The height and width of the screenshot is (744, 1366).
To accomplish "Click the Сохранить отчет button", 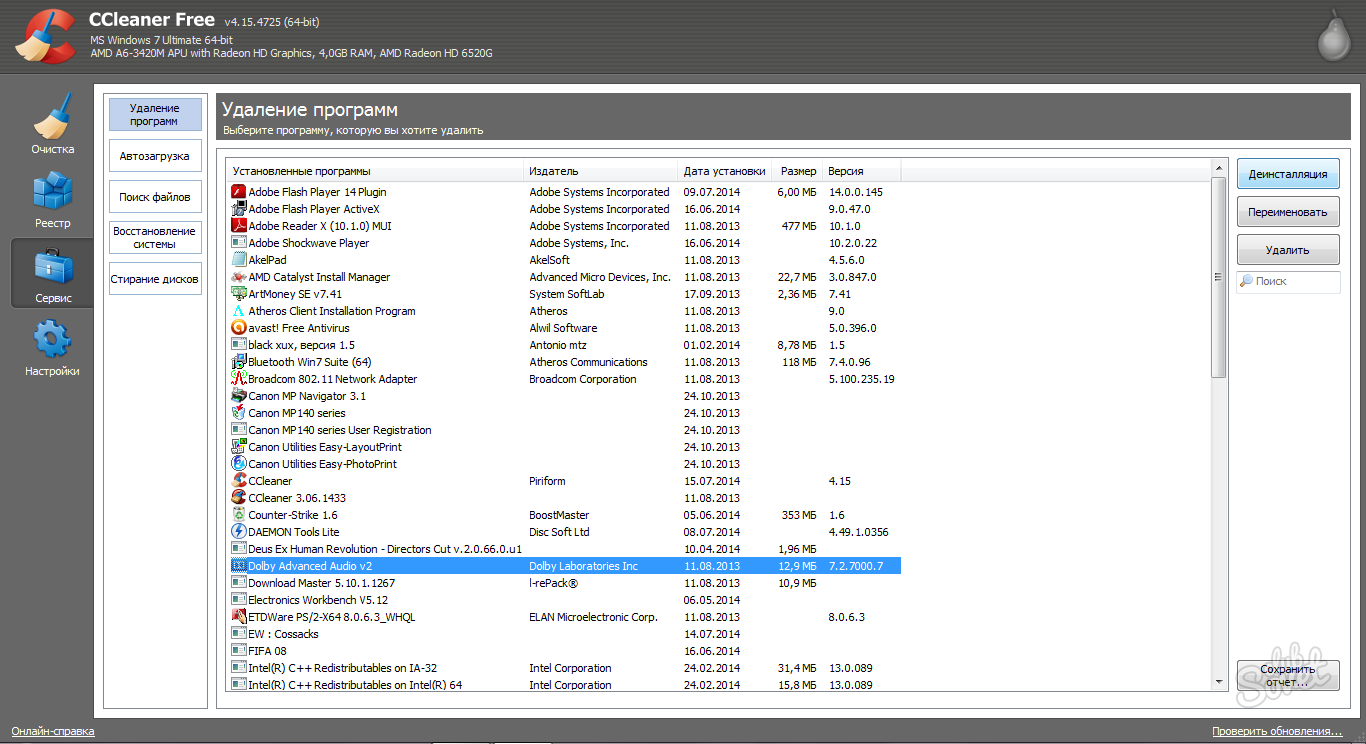I will tap(1288, 676).
